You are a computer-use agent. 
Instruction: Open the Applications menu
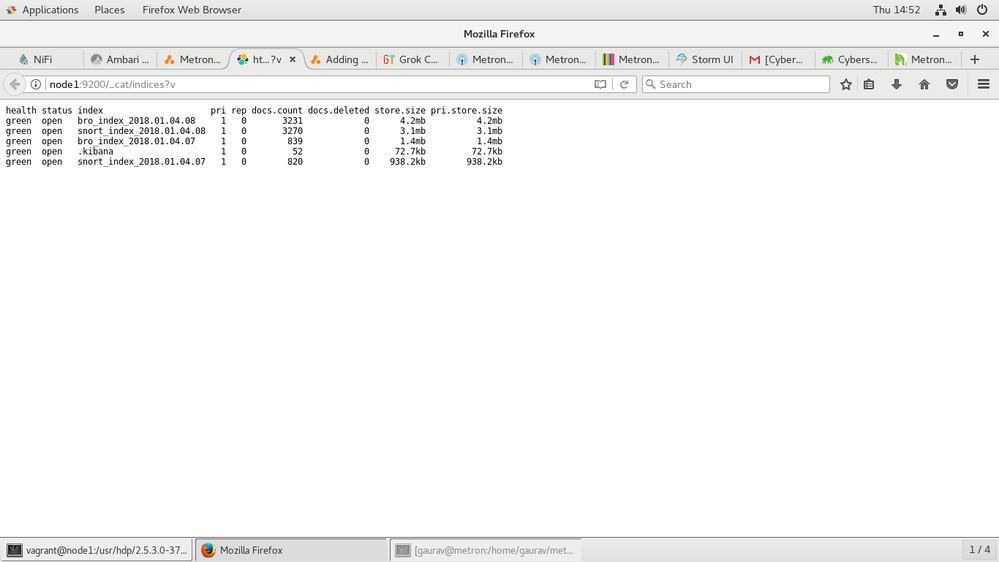42,10
